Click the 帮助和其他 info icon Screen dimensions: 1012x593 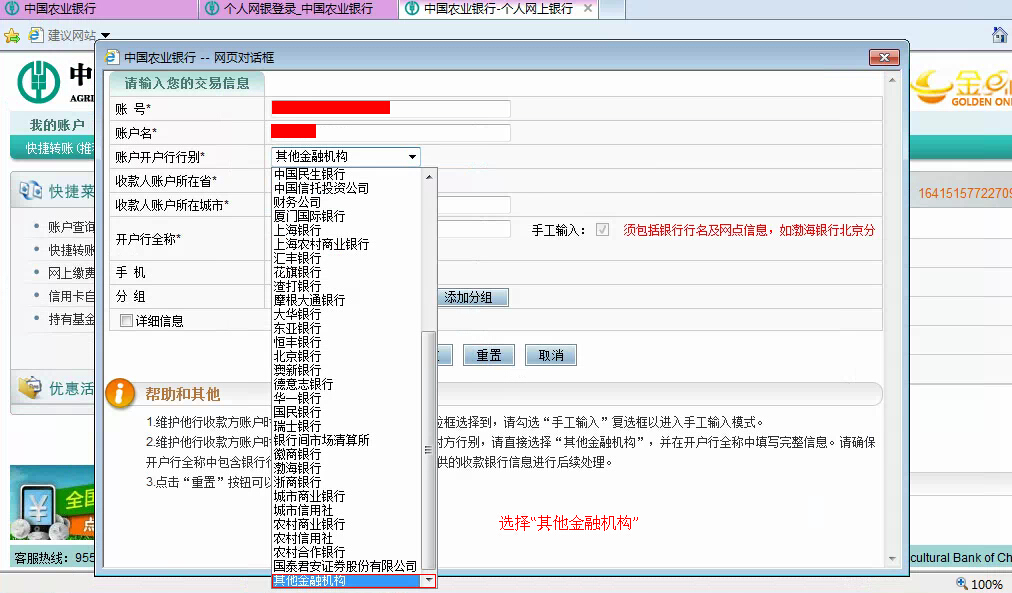point(120,393)
